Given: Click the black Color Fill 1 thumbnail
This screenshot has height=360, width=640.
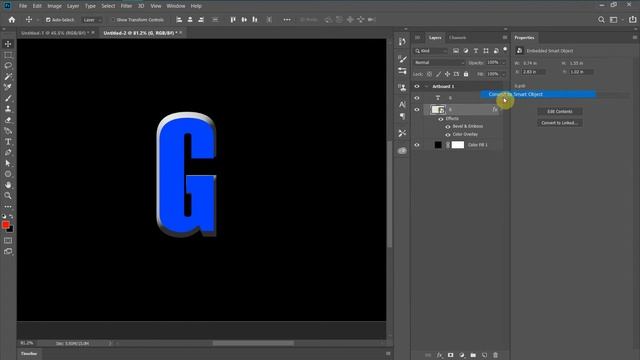Looking at the screenshot, I should [x=438, y=145].
